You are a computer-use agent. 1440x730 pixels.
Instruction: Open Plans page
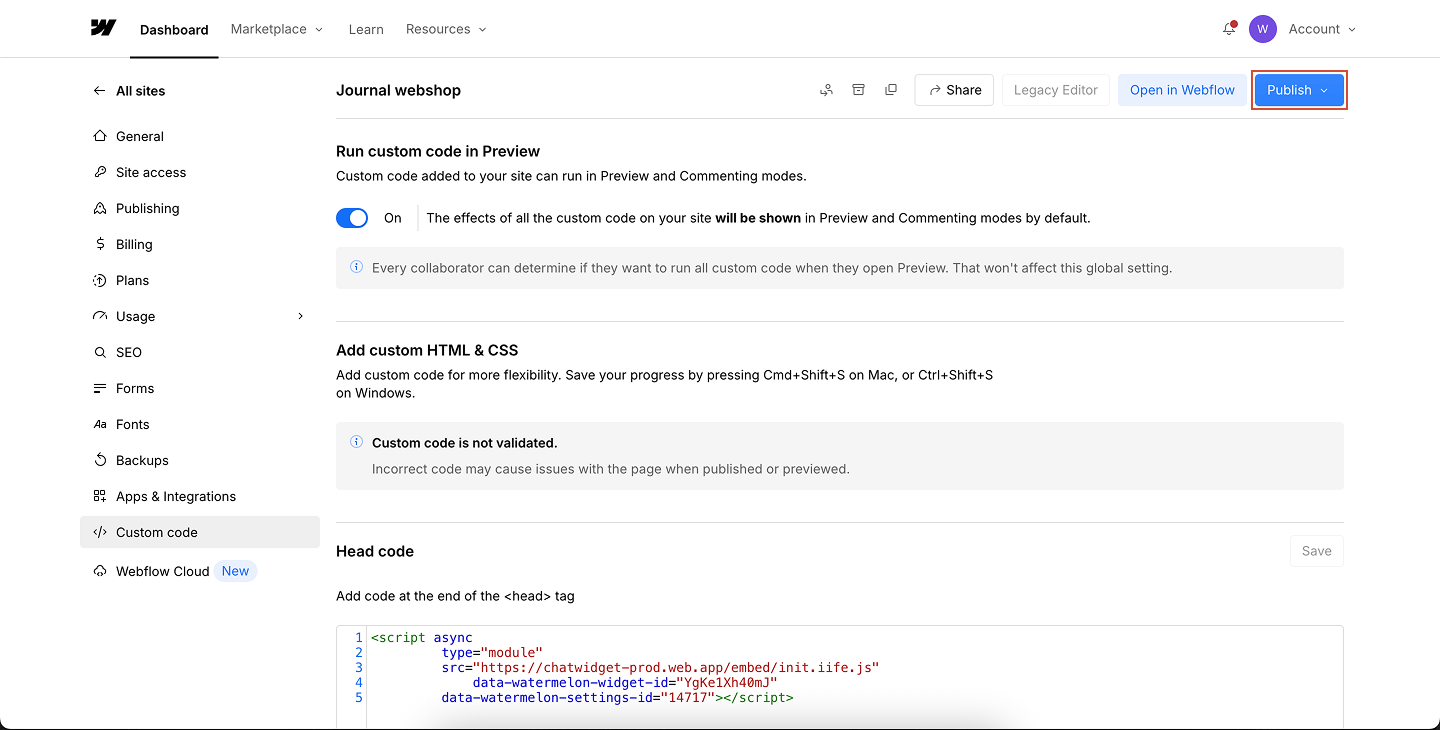tap(200, 280)
